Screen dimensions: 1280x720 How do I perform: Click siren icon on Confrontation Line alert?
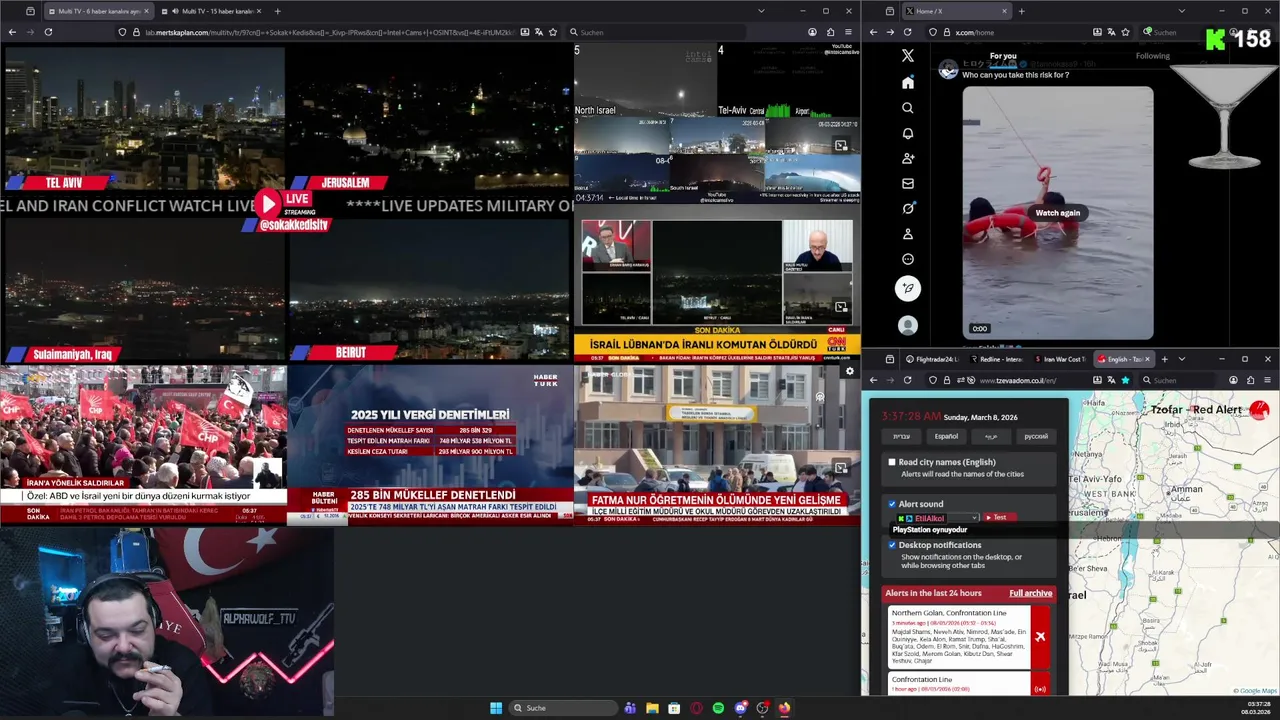[x=1040, y=689]
